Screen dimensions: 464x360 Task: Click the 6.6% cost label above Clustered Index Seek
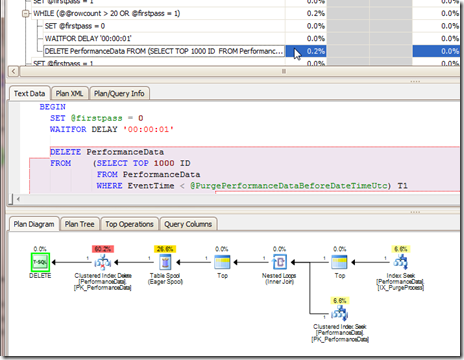click(x=340, y=301)
